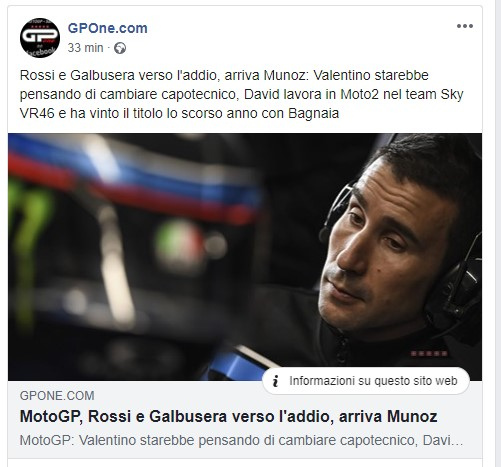Click the GPOne.com round profile avatar
Viewport: 501px width, 467px height.
[40, 38]
